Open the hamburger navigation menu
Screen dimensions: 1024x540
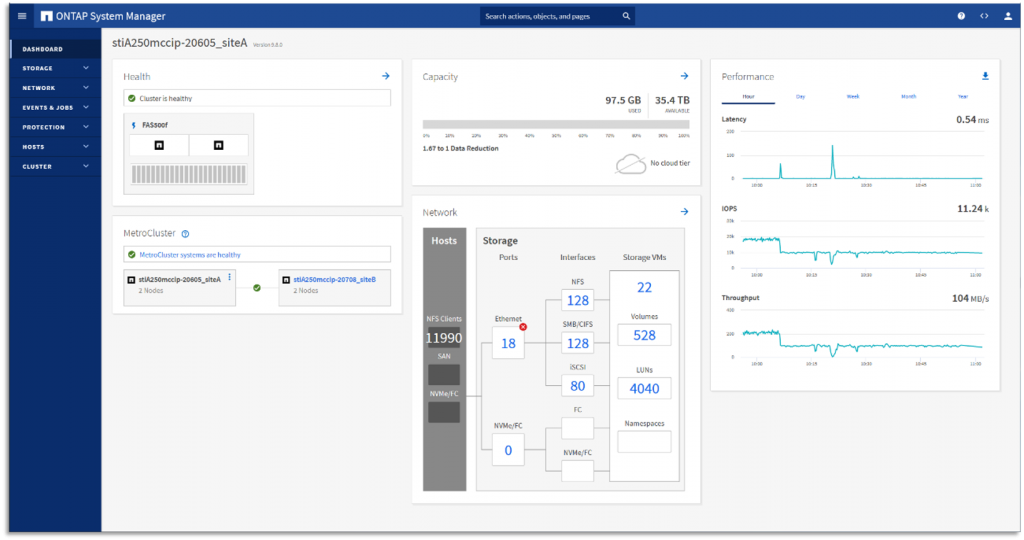22,16
